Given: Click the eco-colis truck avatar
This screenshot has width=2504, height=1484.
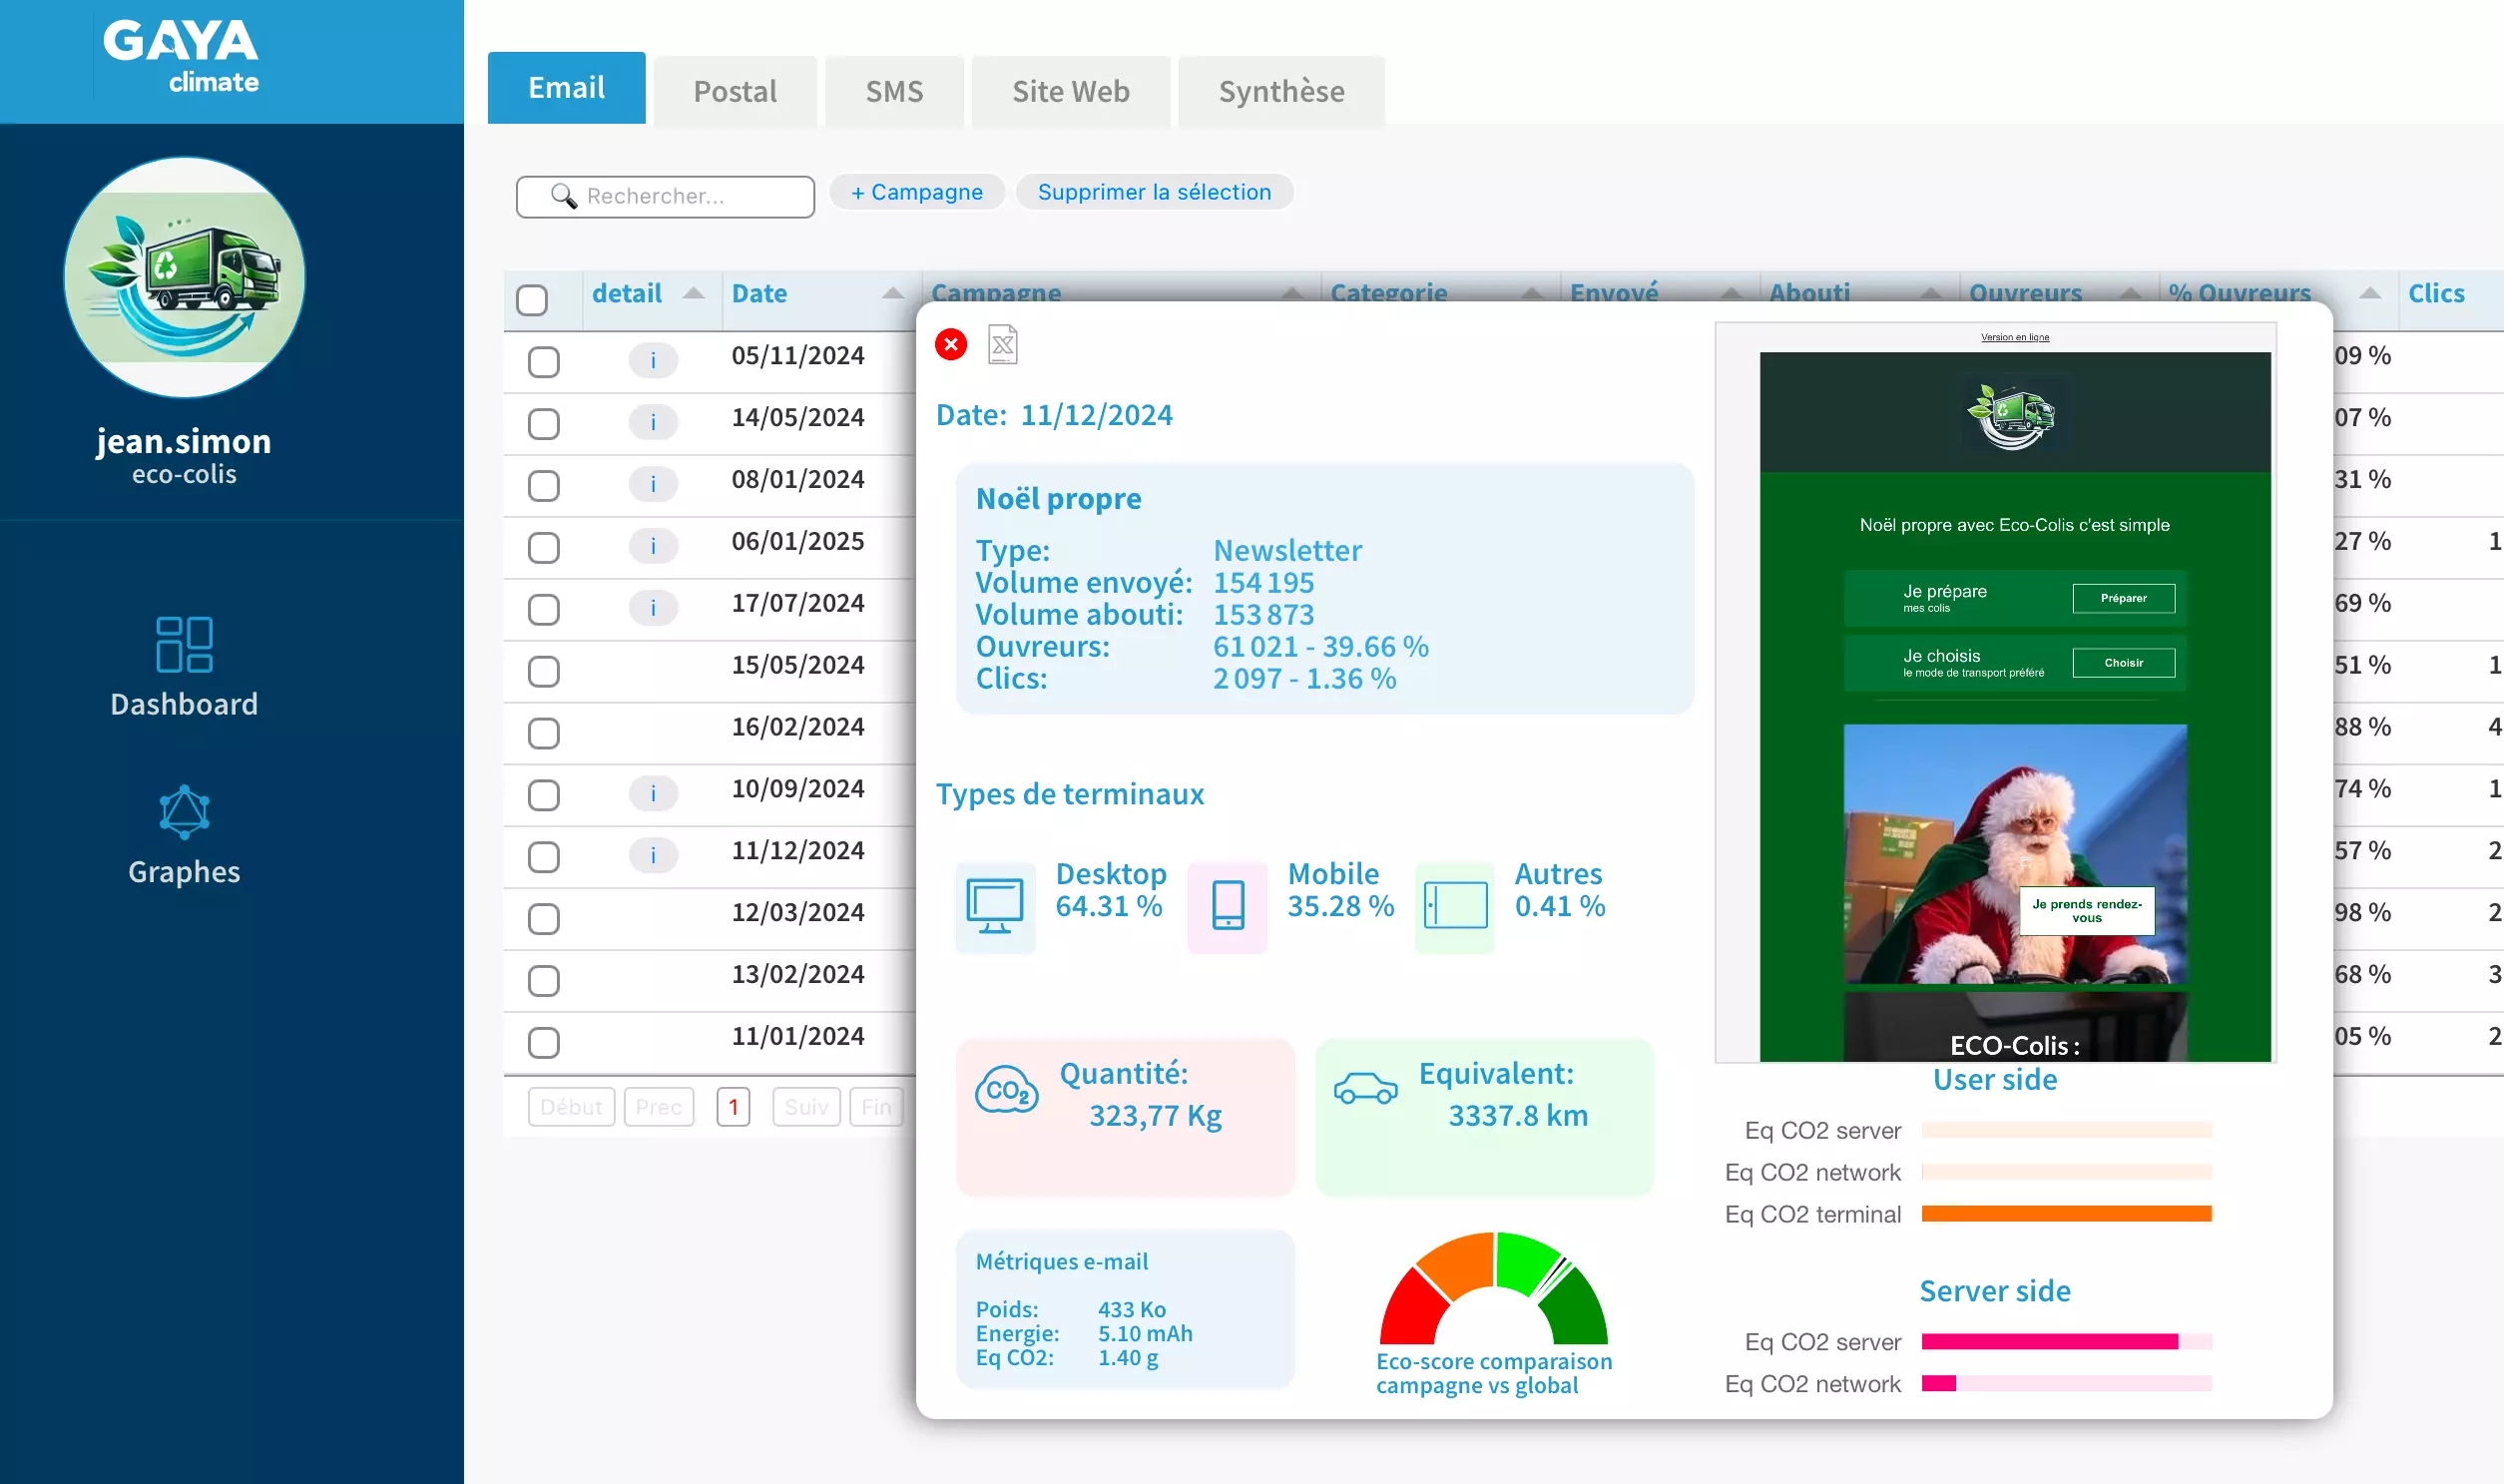Looking at the screenshot, I should [x=184, y=277].
